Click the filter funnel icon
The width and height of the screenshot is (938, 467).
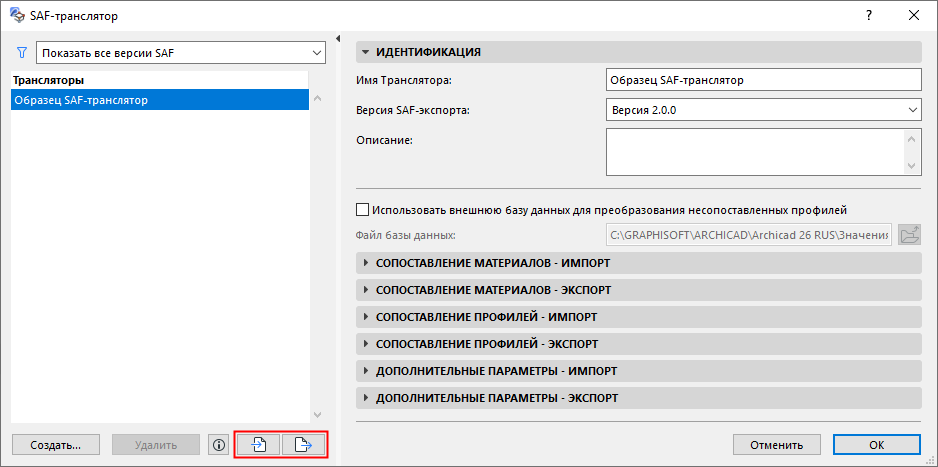tap(21, 52)
